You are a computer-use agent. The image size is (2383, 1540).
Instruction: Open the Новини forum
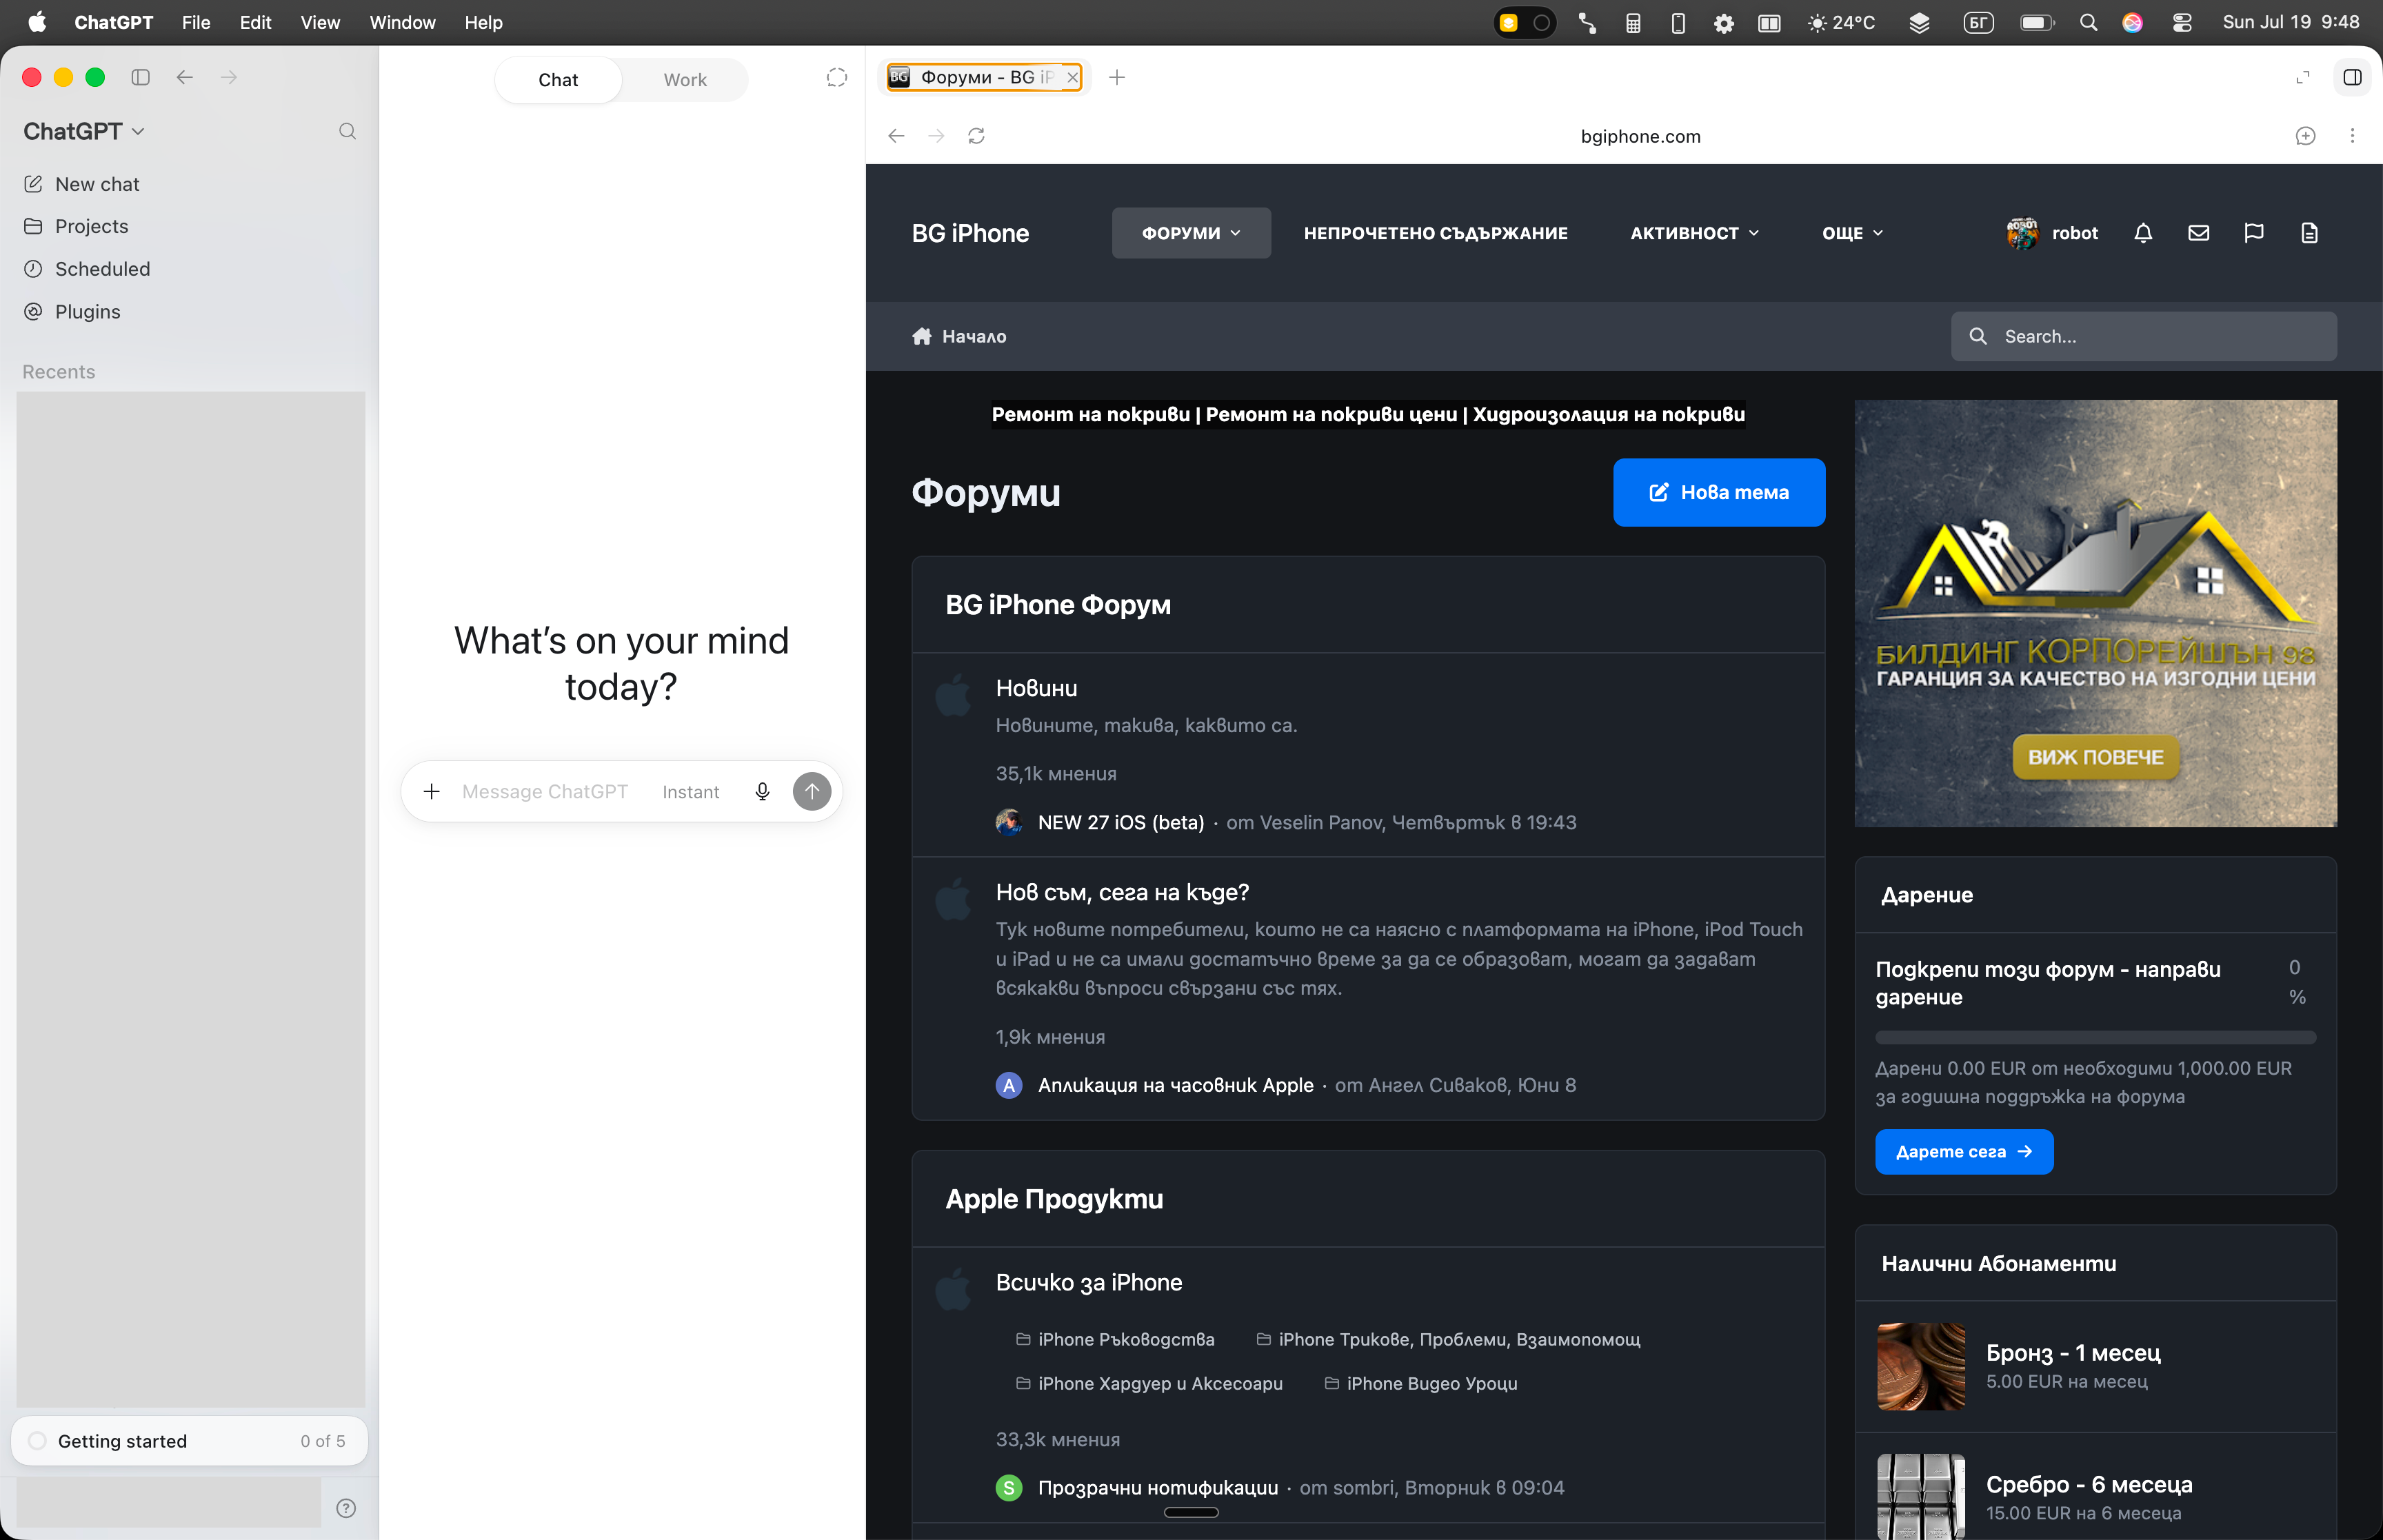[1036, 688]
